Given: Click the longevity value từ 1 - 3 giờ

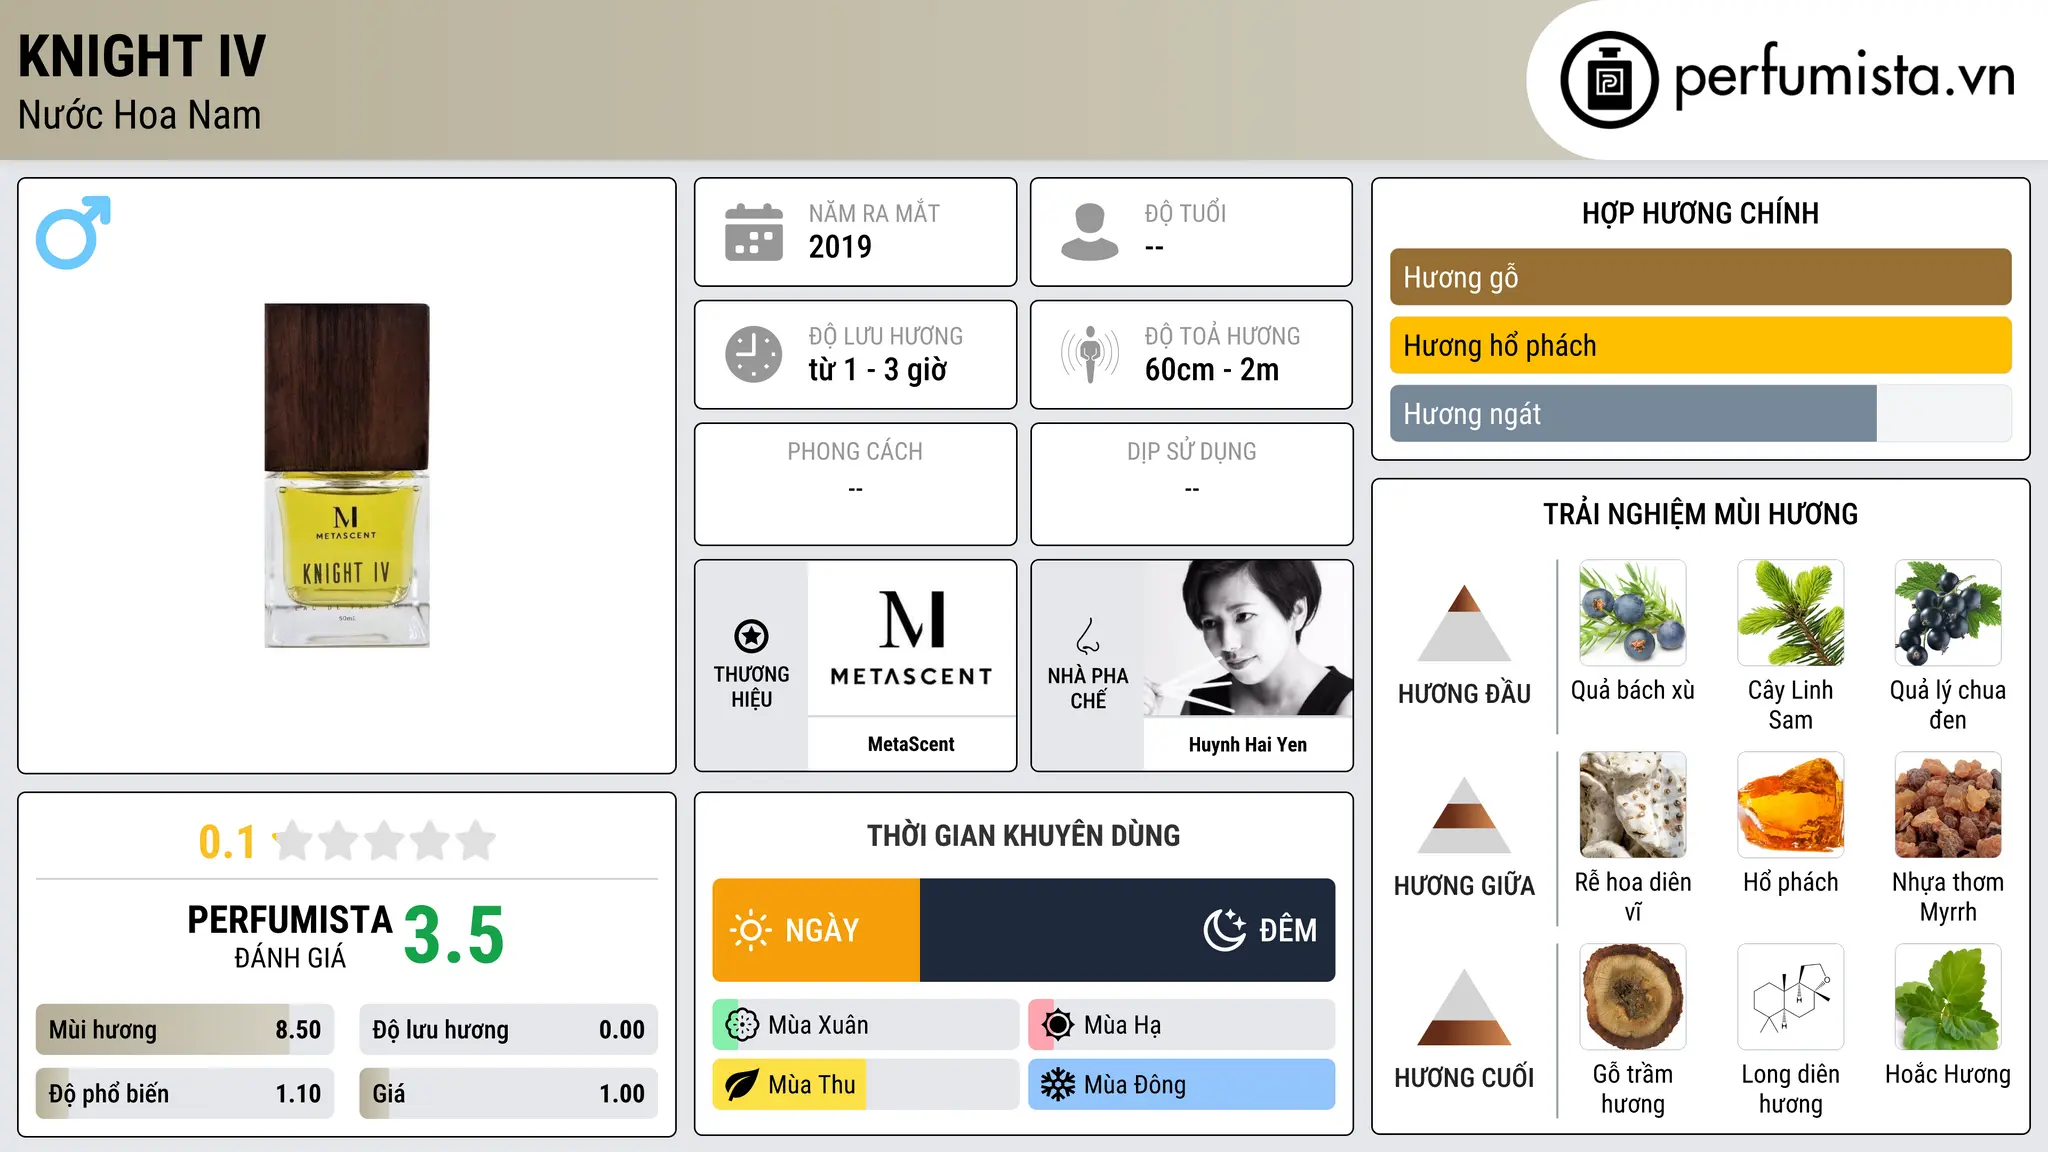Looking at the screenshot, I should [x=877, y=370].
